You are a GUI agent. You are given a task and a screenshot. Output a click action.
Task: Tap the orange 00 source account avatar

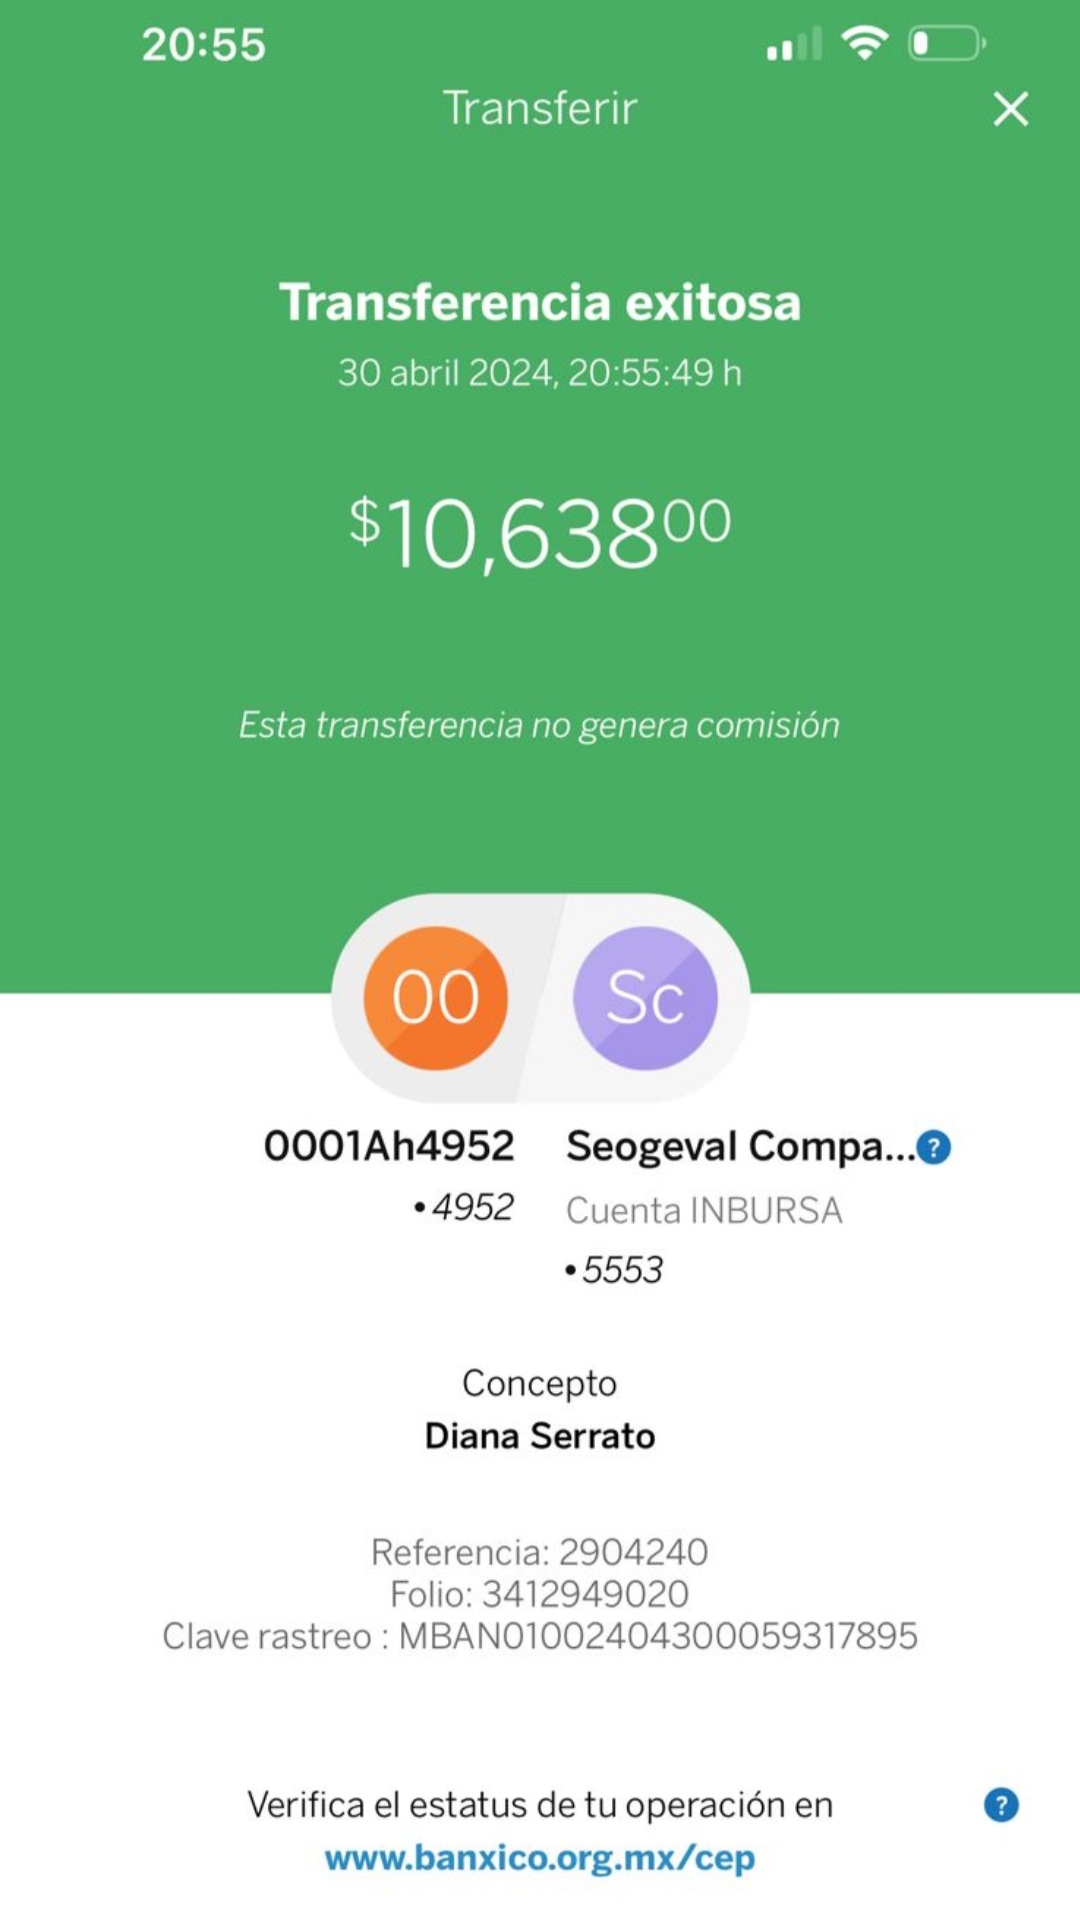coord(436,998)
